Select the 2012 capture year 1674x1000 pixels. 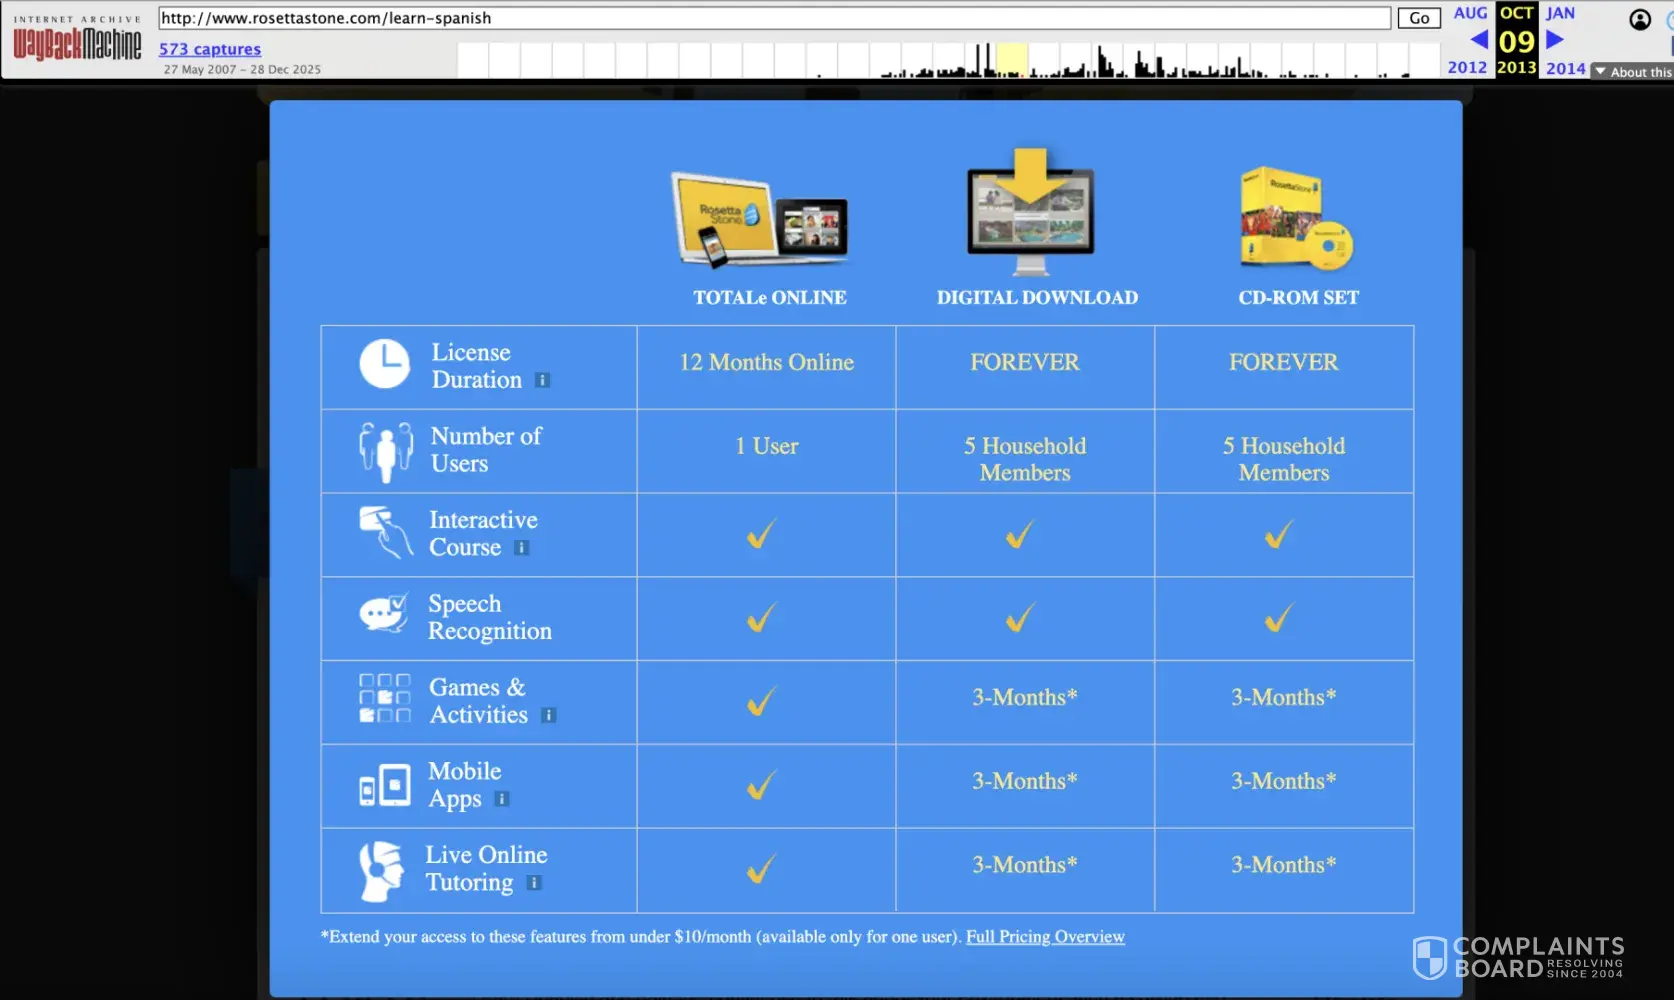point(1467,67)
